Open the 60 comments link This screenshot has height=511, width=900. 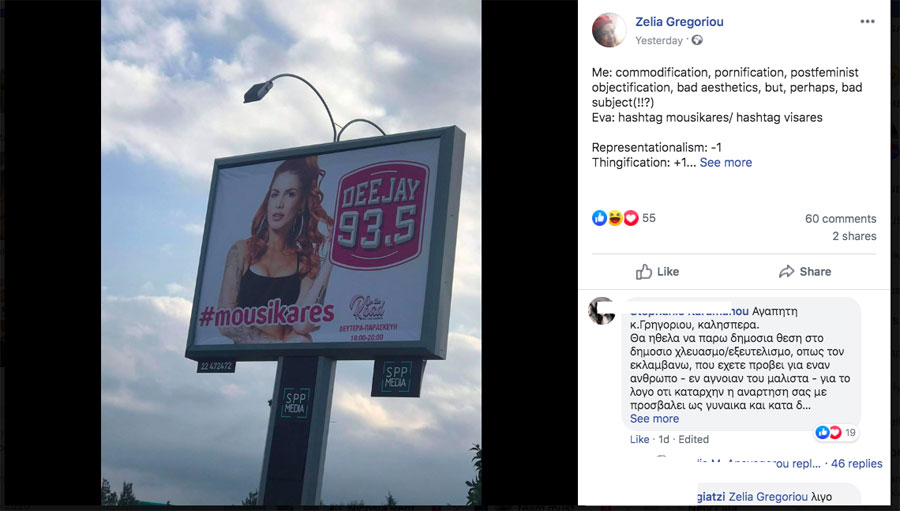point(840,219)
